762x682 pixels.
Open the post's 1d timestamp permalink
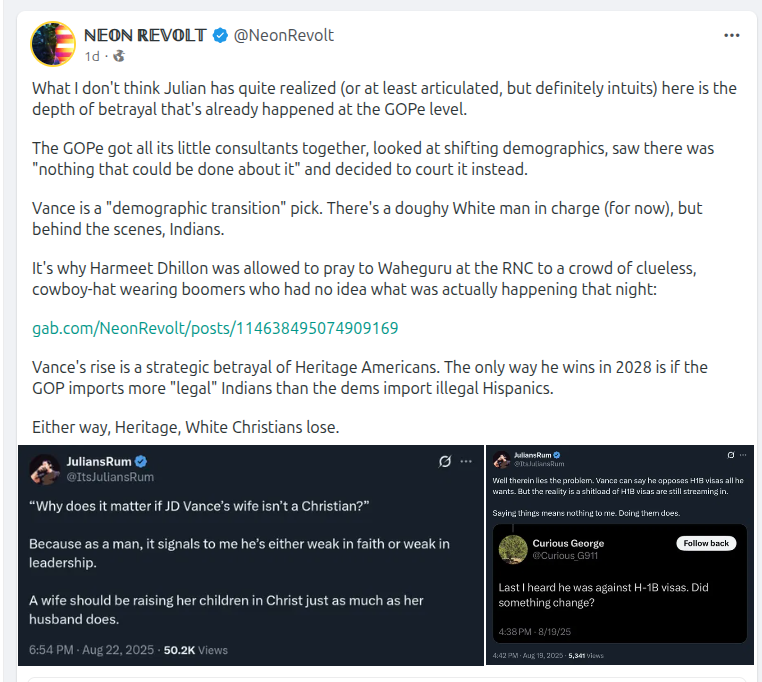point(92,56)
